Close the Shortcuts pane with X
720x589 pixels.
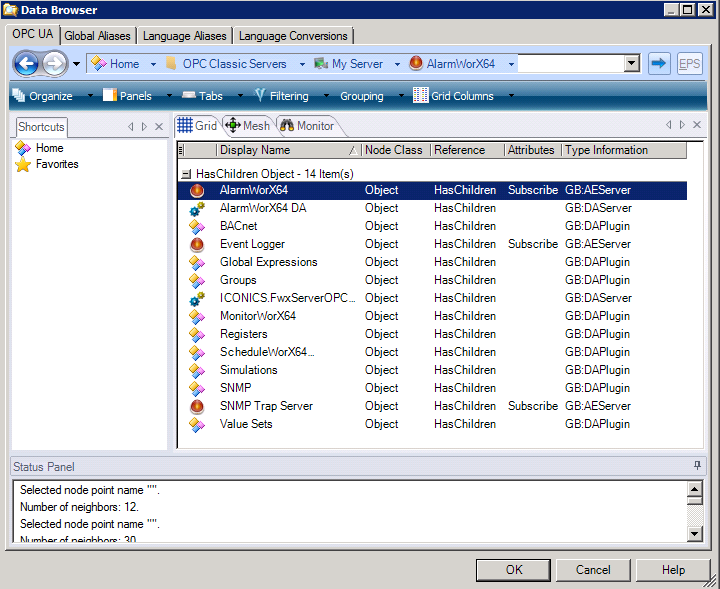159,127
